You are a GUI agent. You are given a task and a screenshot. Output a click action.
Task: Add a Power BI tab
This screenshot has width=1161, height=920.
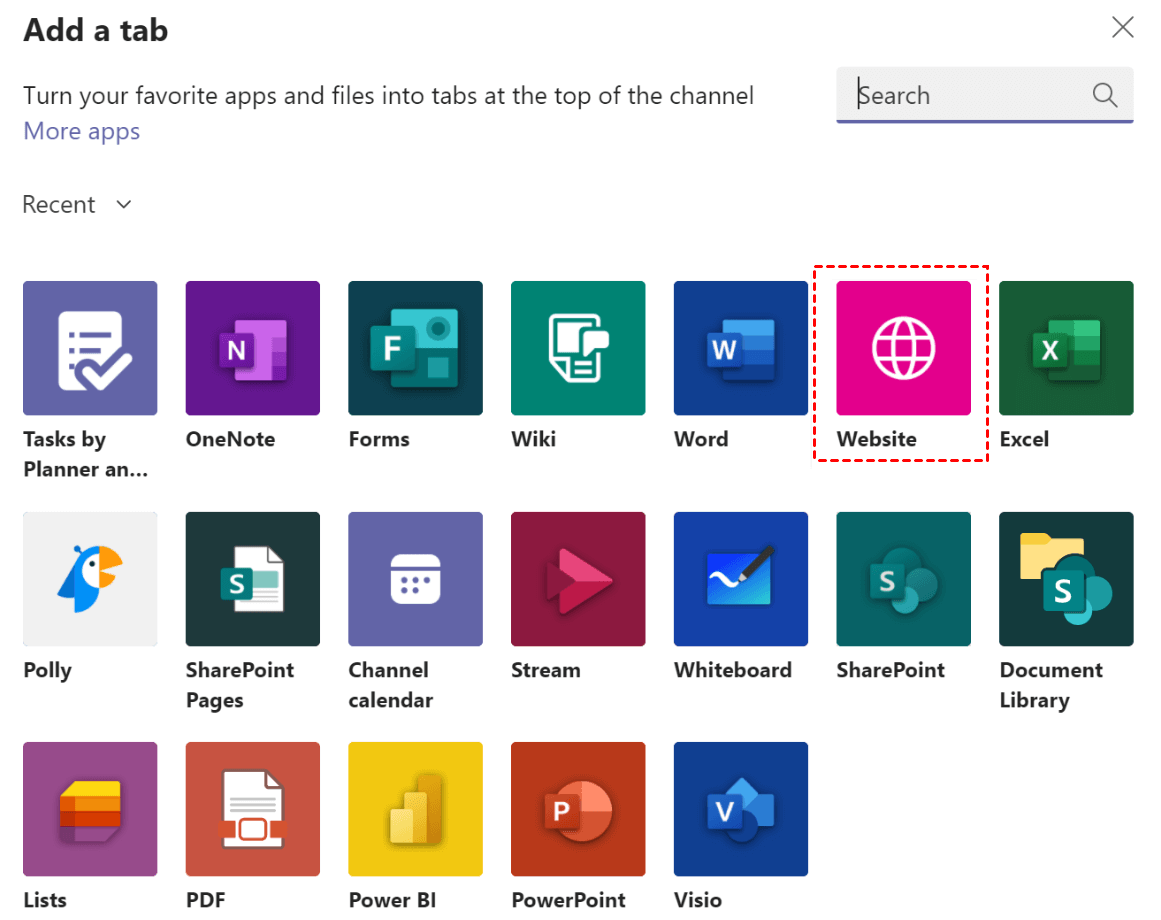[415, 809]
